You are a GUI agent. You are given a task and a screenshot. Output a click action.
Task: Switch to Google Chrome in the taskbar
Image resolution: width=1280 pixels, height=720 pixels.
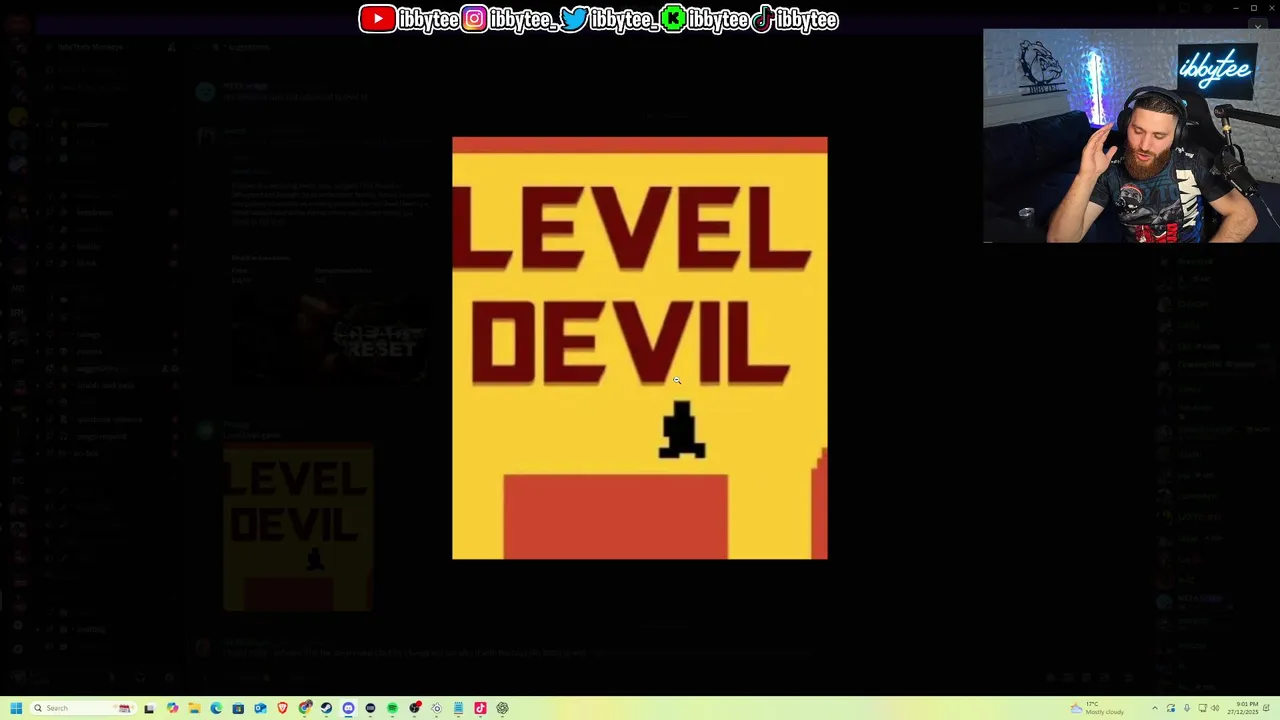click(305, 708)
